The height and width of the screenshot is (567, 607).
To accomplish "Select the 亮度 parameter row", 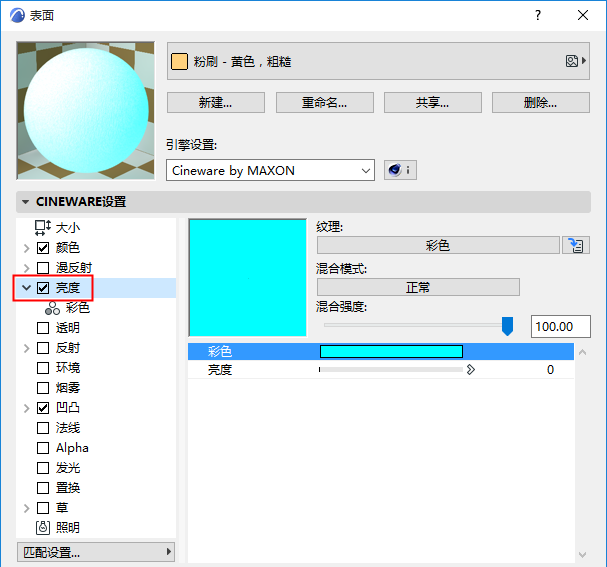I will coord(381,370).
